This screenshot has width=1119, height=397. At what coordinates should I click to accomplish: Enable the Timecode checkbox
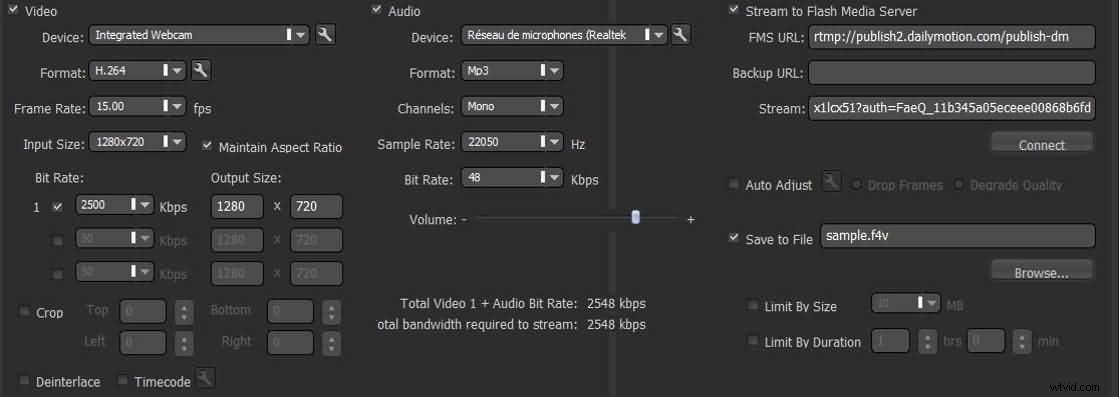point(123,380)
